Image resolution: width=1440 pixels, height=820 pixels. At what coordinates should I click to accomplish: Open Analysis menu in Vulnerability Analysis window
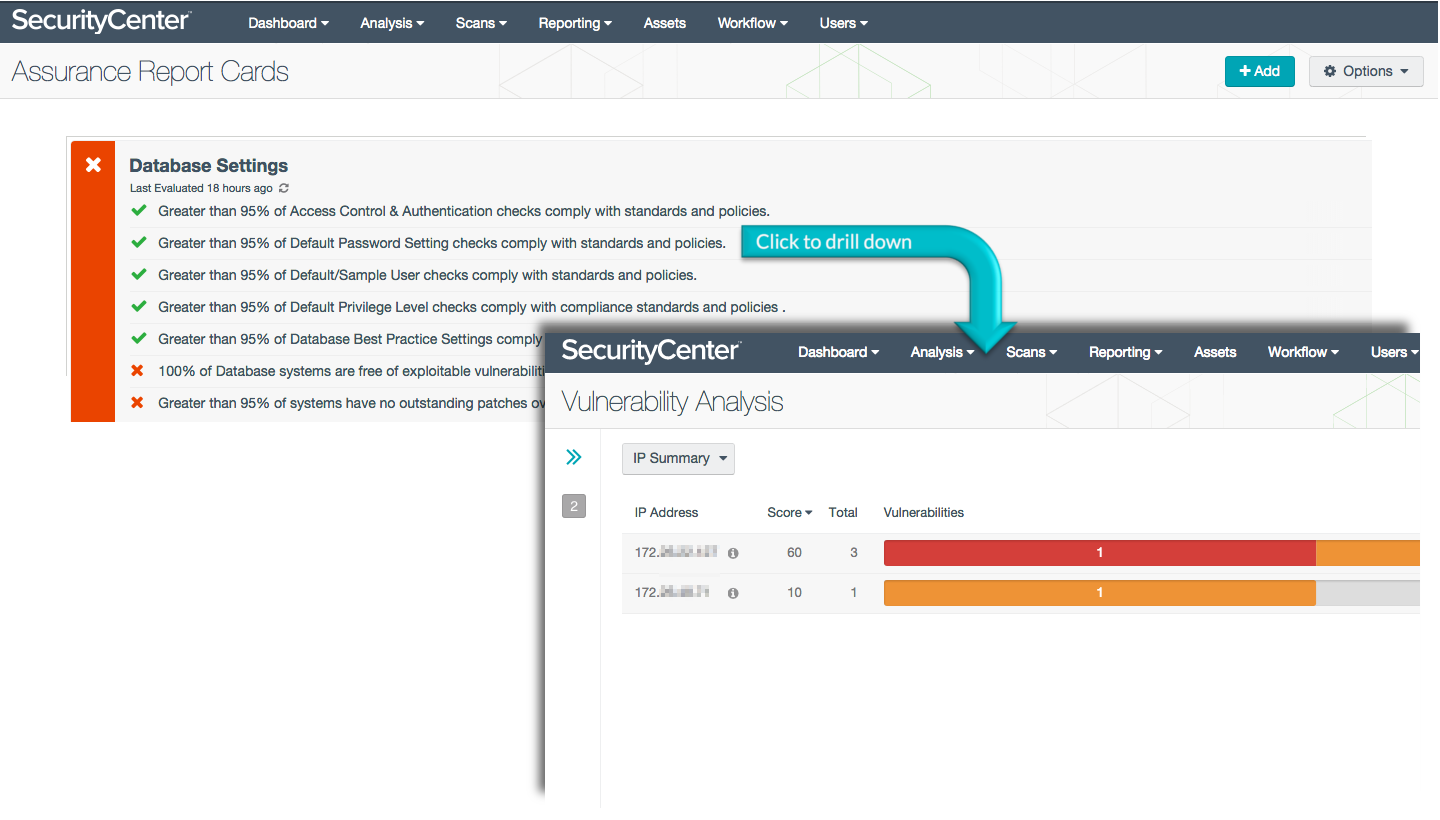pos(942,352)
